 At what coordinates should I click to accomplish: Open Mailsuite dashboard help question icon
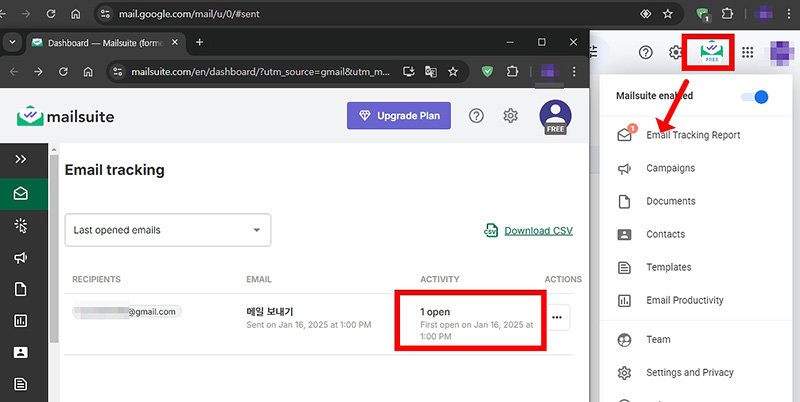pyautogui.click(x=476, y=116)
